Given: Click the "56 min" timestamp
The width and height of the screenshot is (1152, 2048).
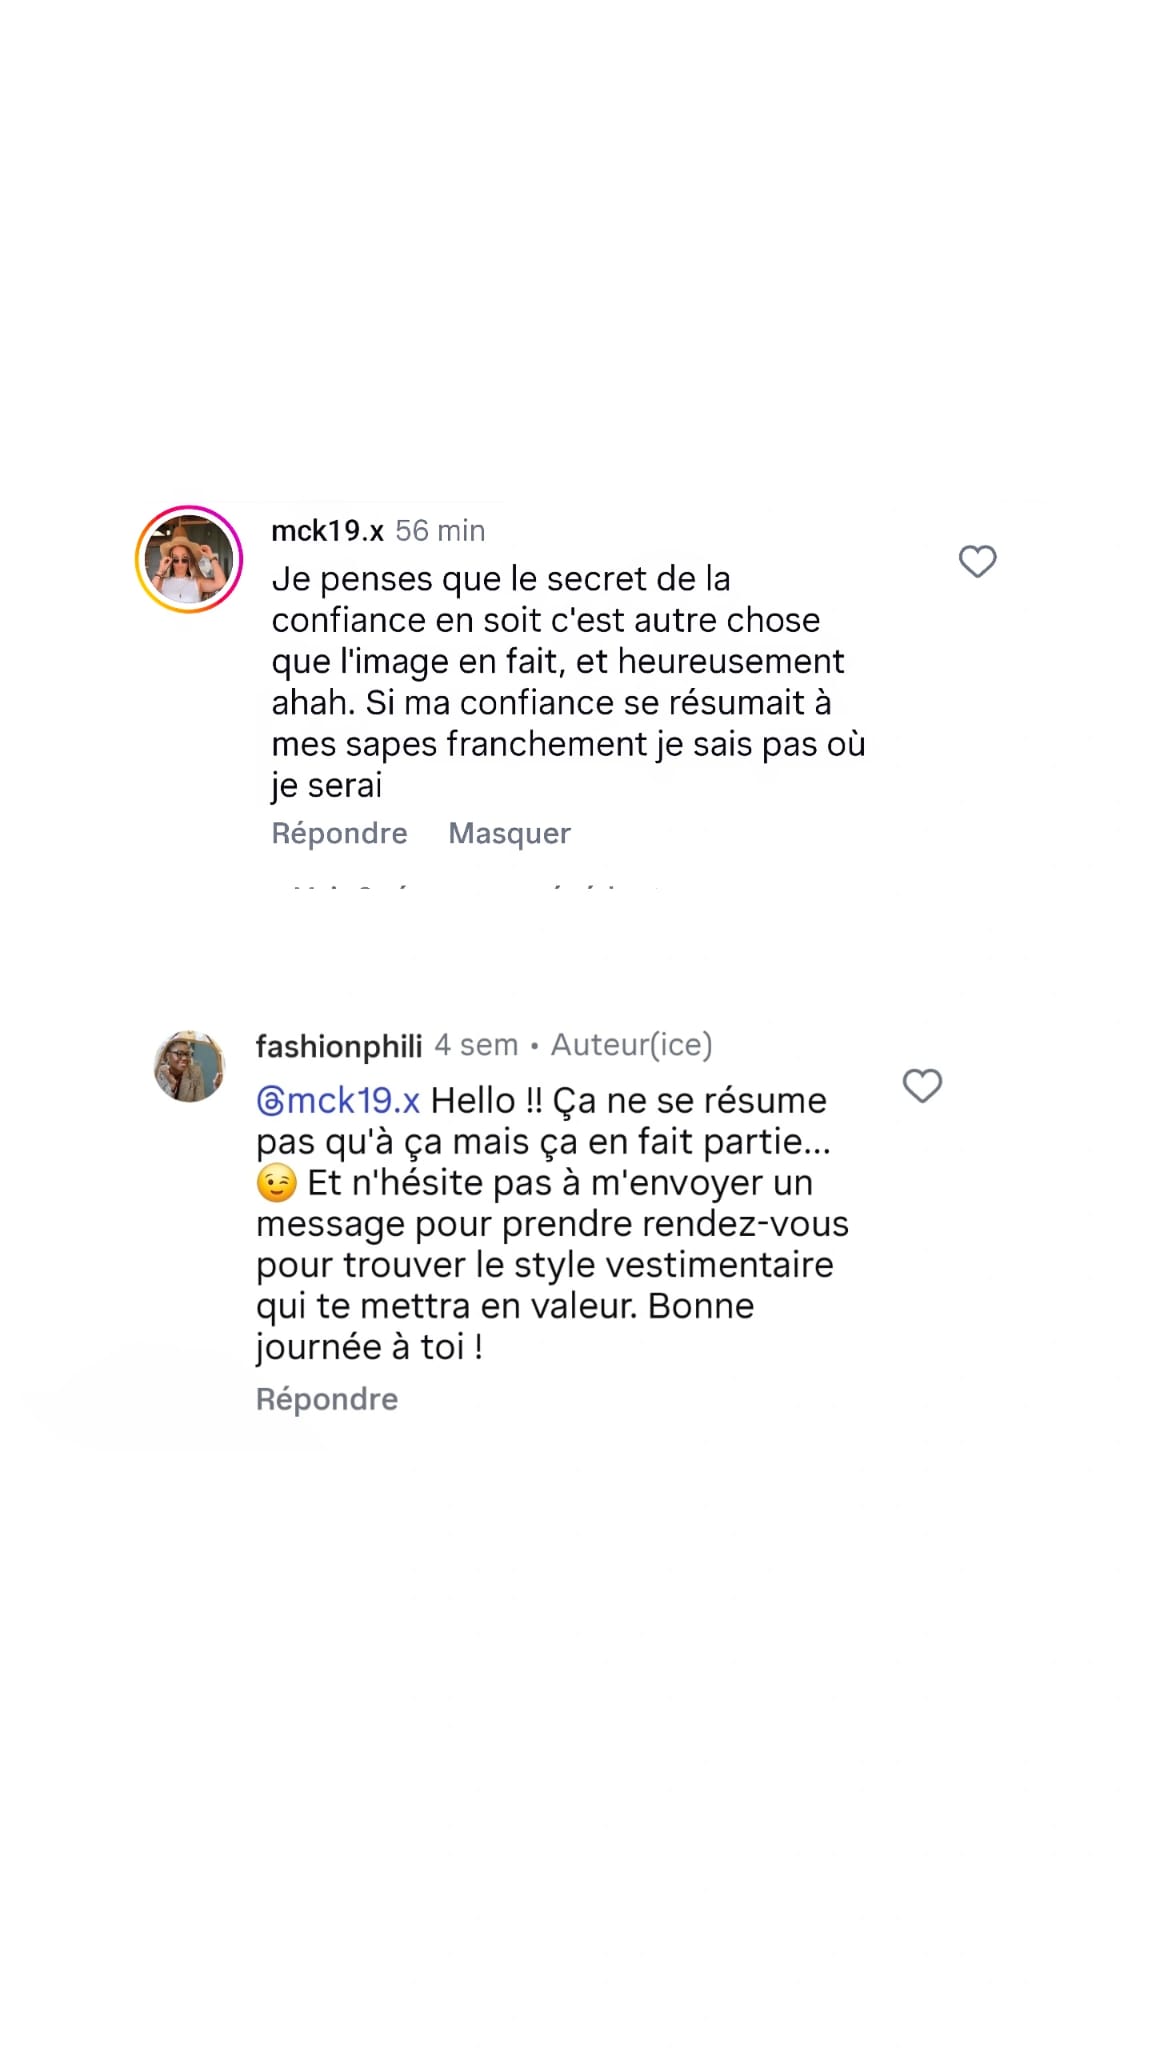Looking at the screenshot, I should (440, 531).
